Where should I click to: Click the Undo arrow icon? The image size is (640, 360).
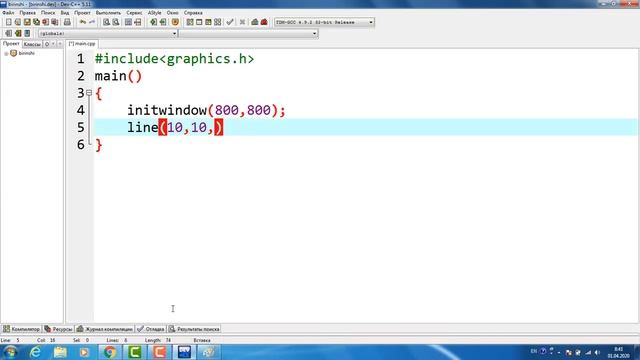[x=83, y=22]
